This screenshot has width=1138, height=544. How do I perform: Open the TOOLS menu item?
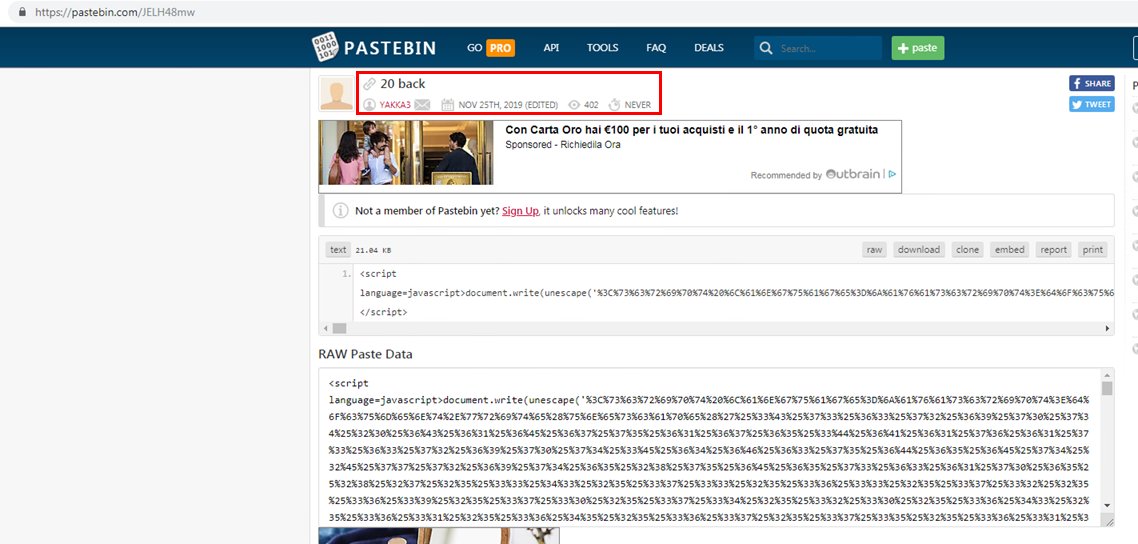pos(602,48)
